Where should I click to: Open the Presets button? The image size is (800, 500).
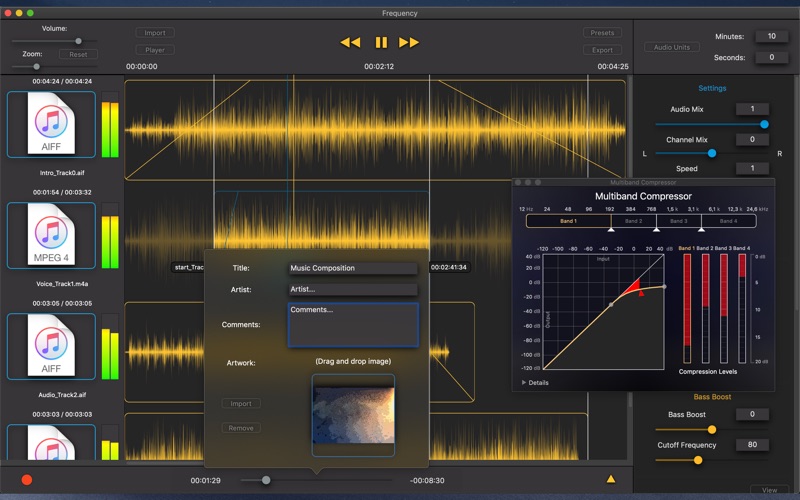(x=603, y=33)
